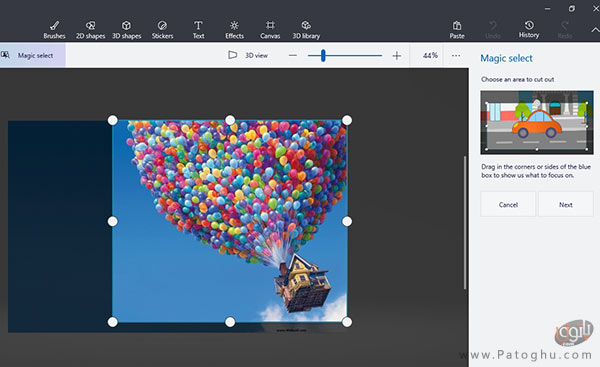
Task: Click the Paste button
Action: [x=457, y=30]
